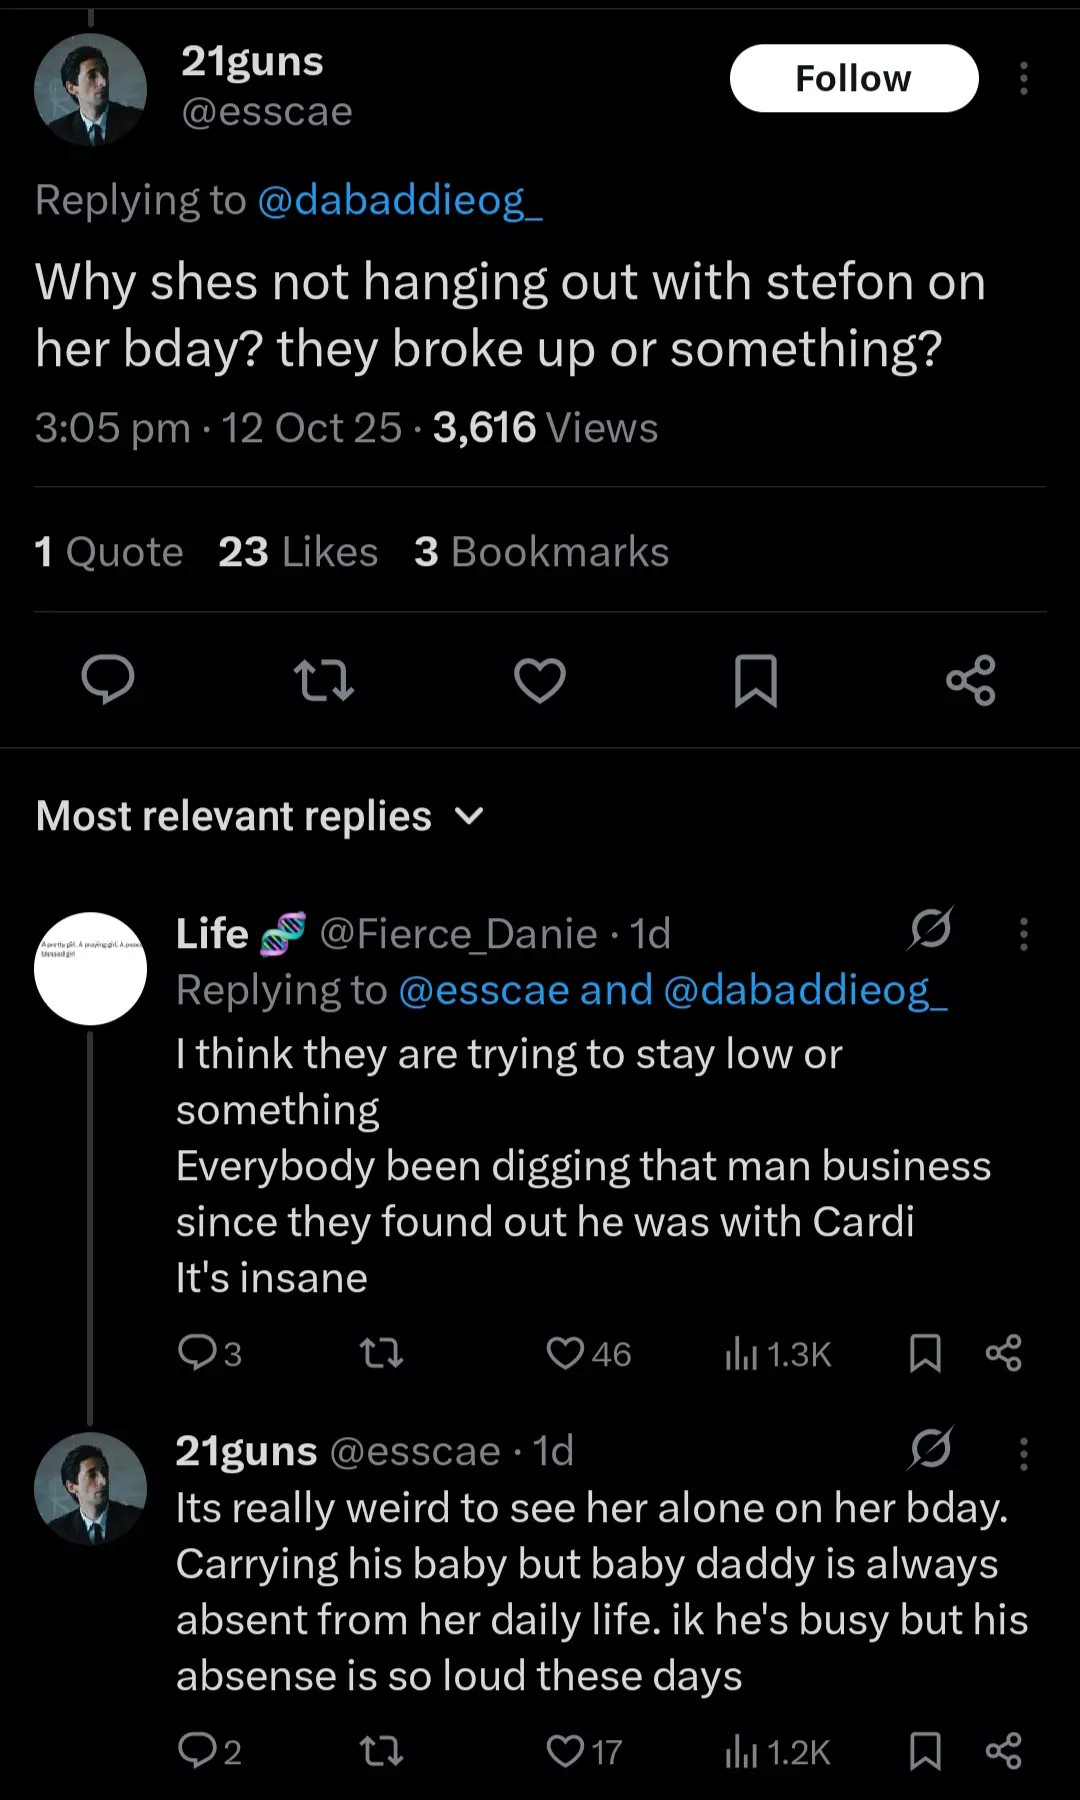Like Fierce_Danie's reply with 46 likes
Viewport: 1080px width, 1800px height.
click(566, 1353)
